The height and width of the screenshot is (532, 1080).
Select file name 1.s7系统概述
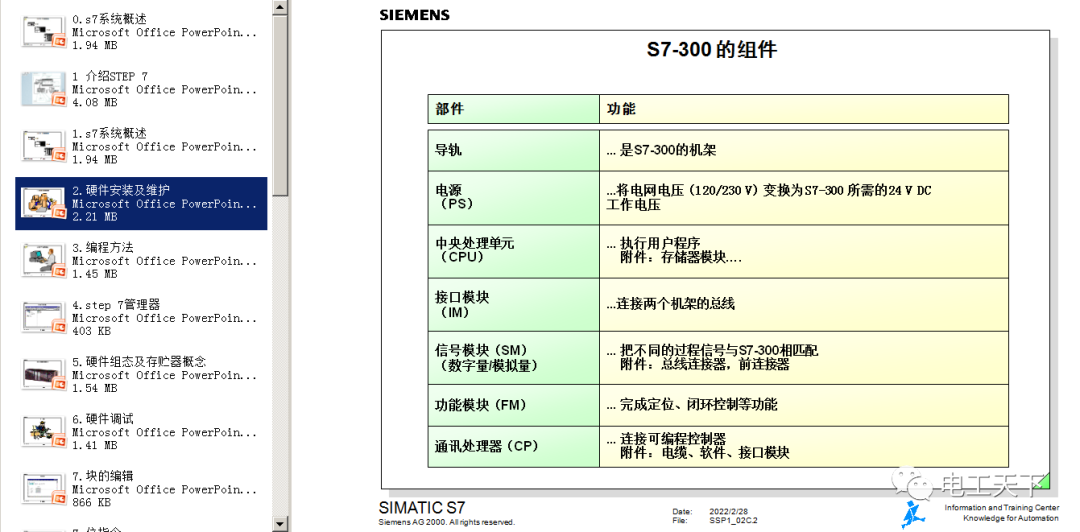tap(110, 134)
